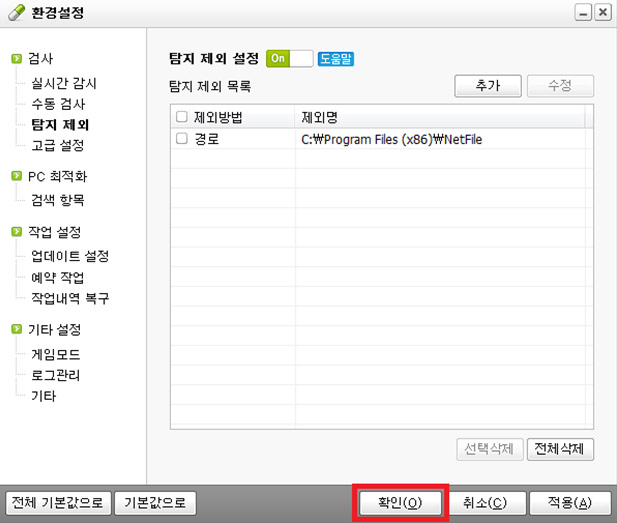
Task: Select 검색 항목 under PC 최적화
Action: 58,200
